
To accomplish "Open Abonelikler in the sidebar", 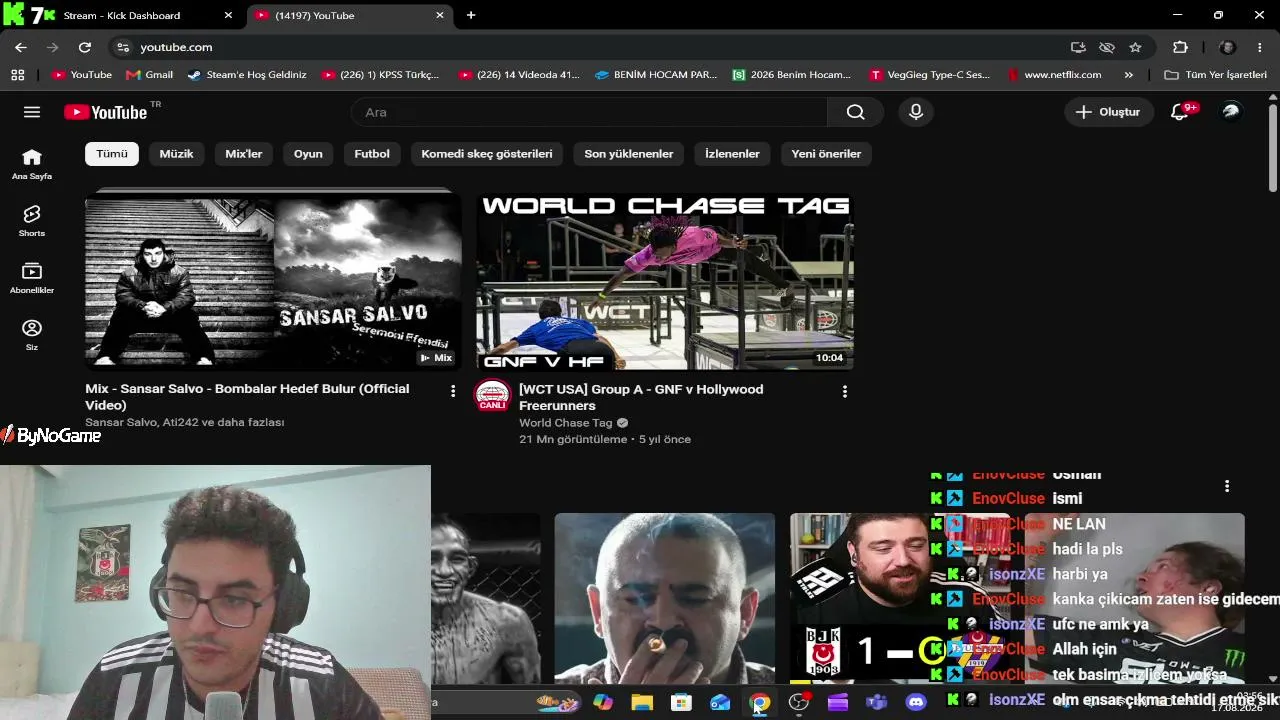I will (x=32, y=278).
